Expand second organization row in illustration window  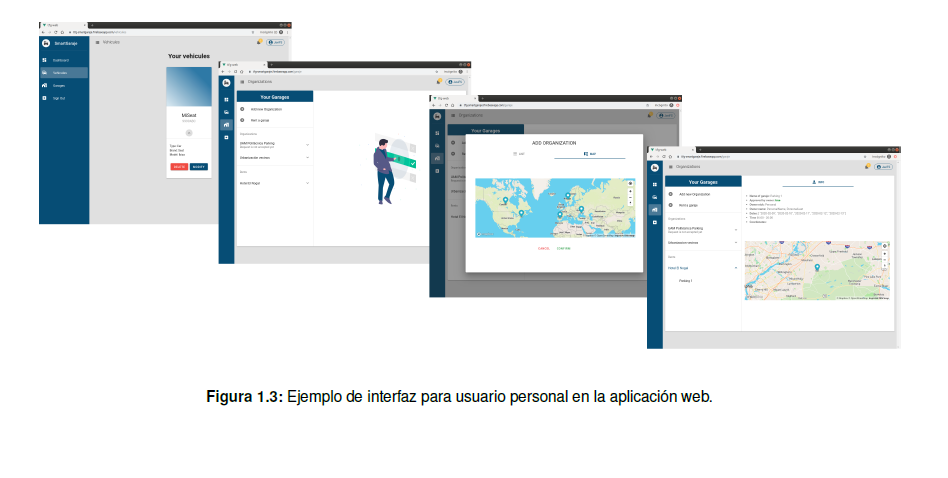click(x=274, y=158)
